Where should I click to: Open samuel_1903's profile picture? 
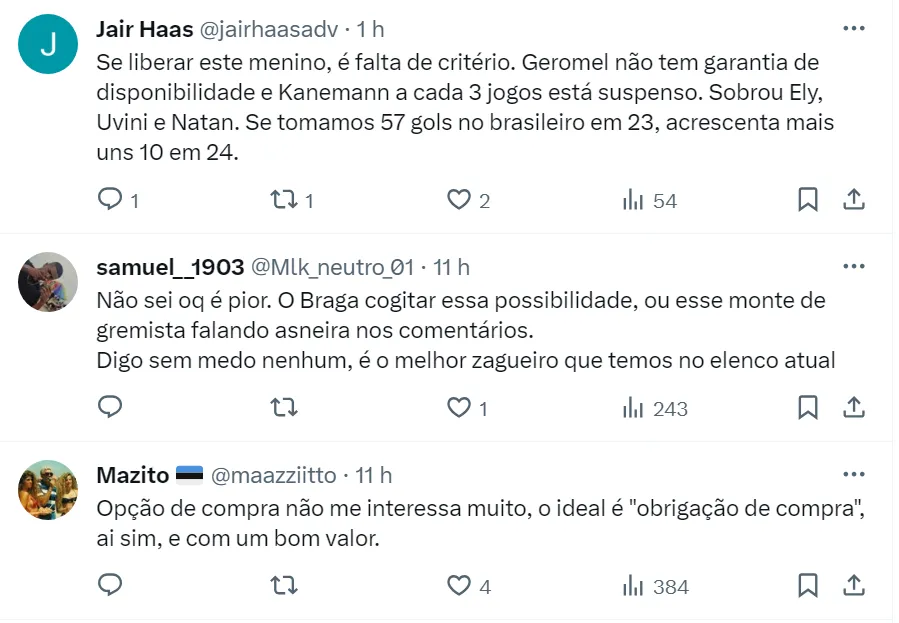tap(48, 282)
